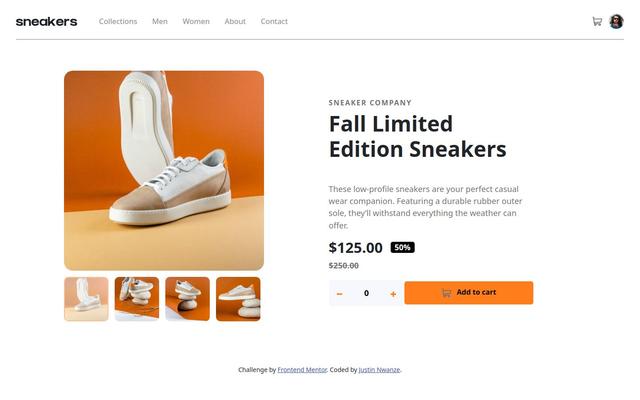
Task: Open the Collections menu item
Action: tap(118, 21)
